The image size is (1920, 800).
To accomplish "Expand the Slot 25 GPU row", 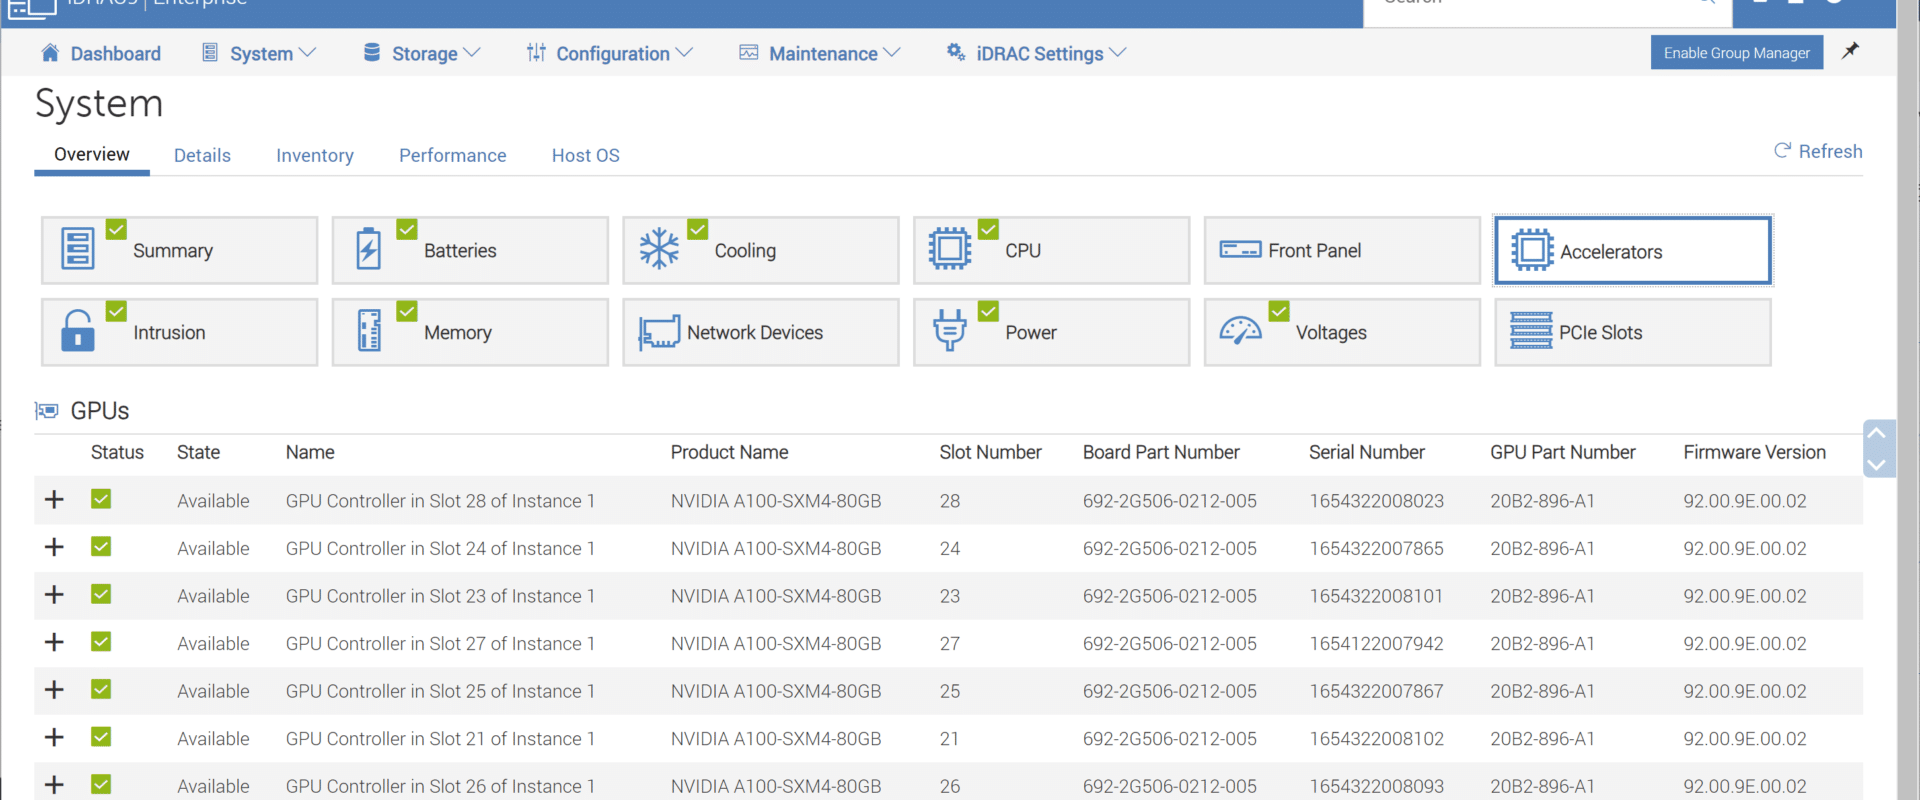I will pyautogui.click(x=54, y=689).
